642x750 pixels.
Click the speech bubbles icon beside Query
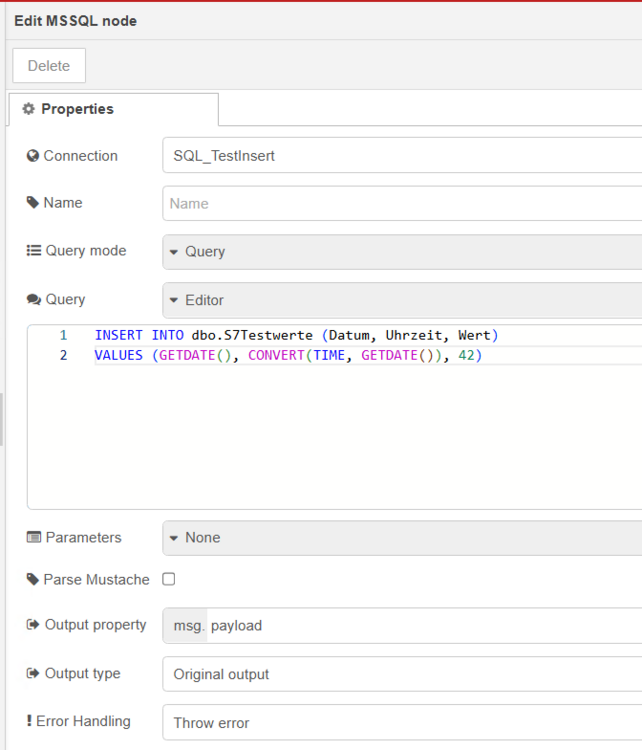pos(34,300)
